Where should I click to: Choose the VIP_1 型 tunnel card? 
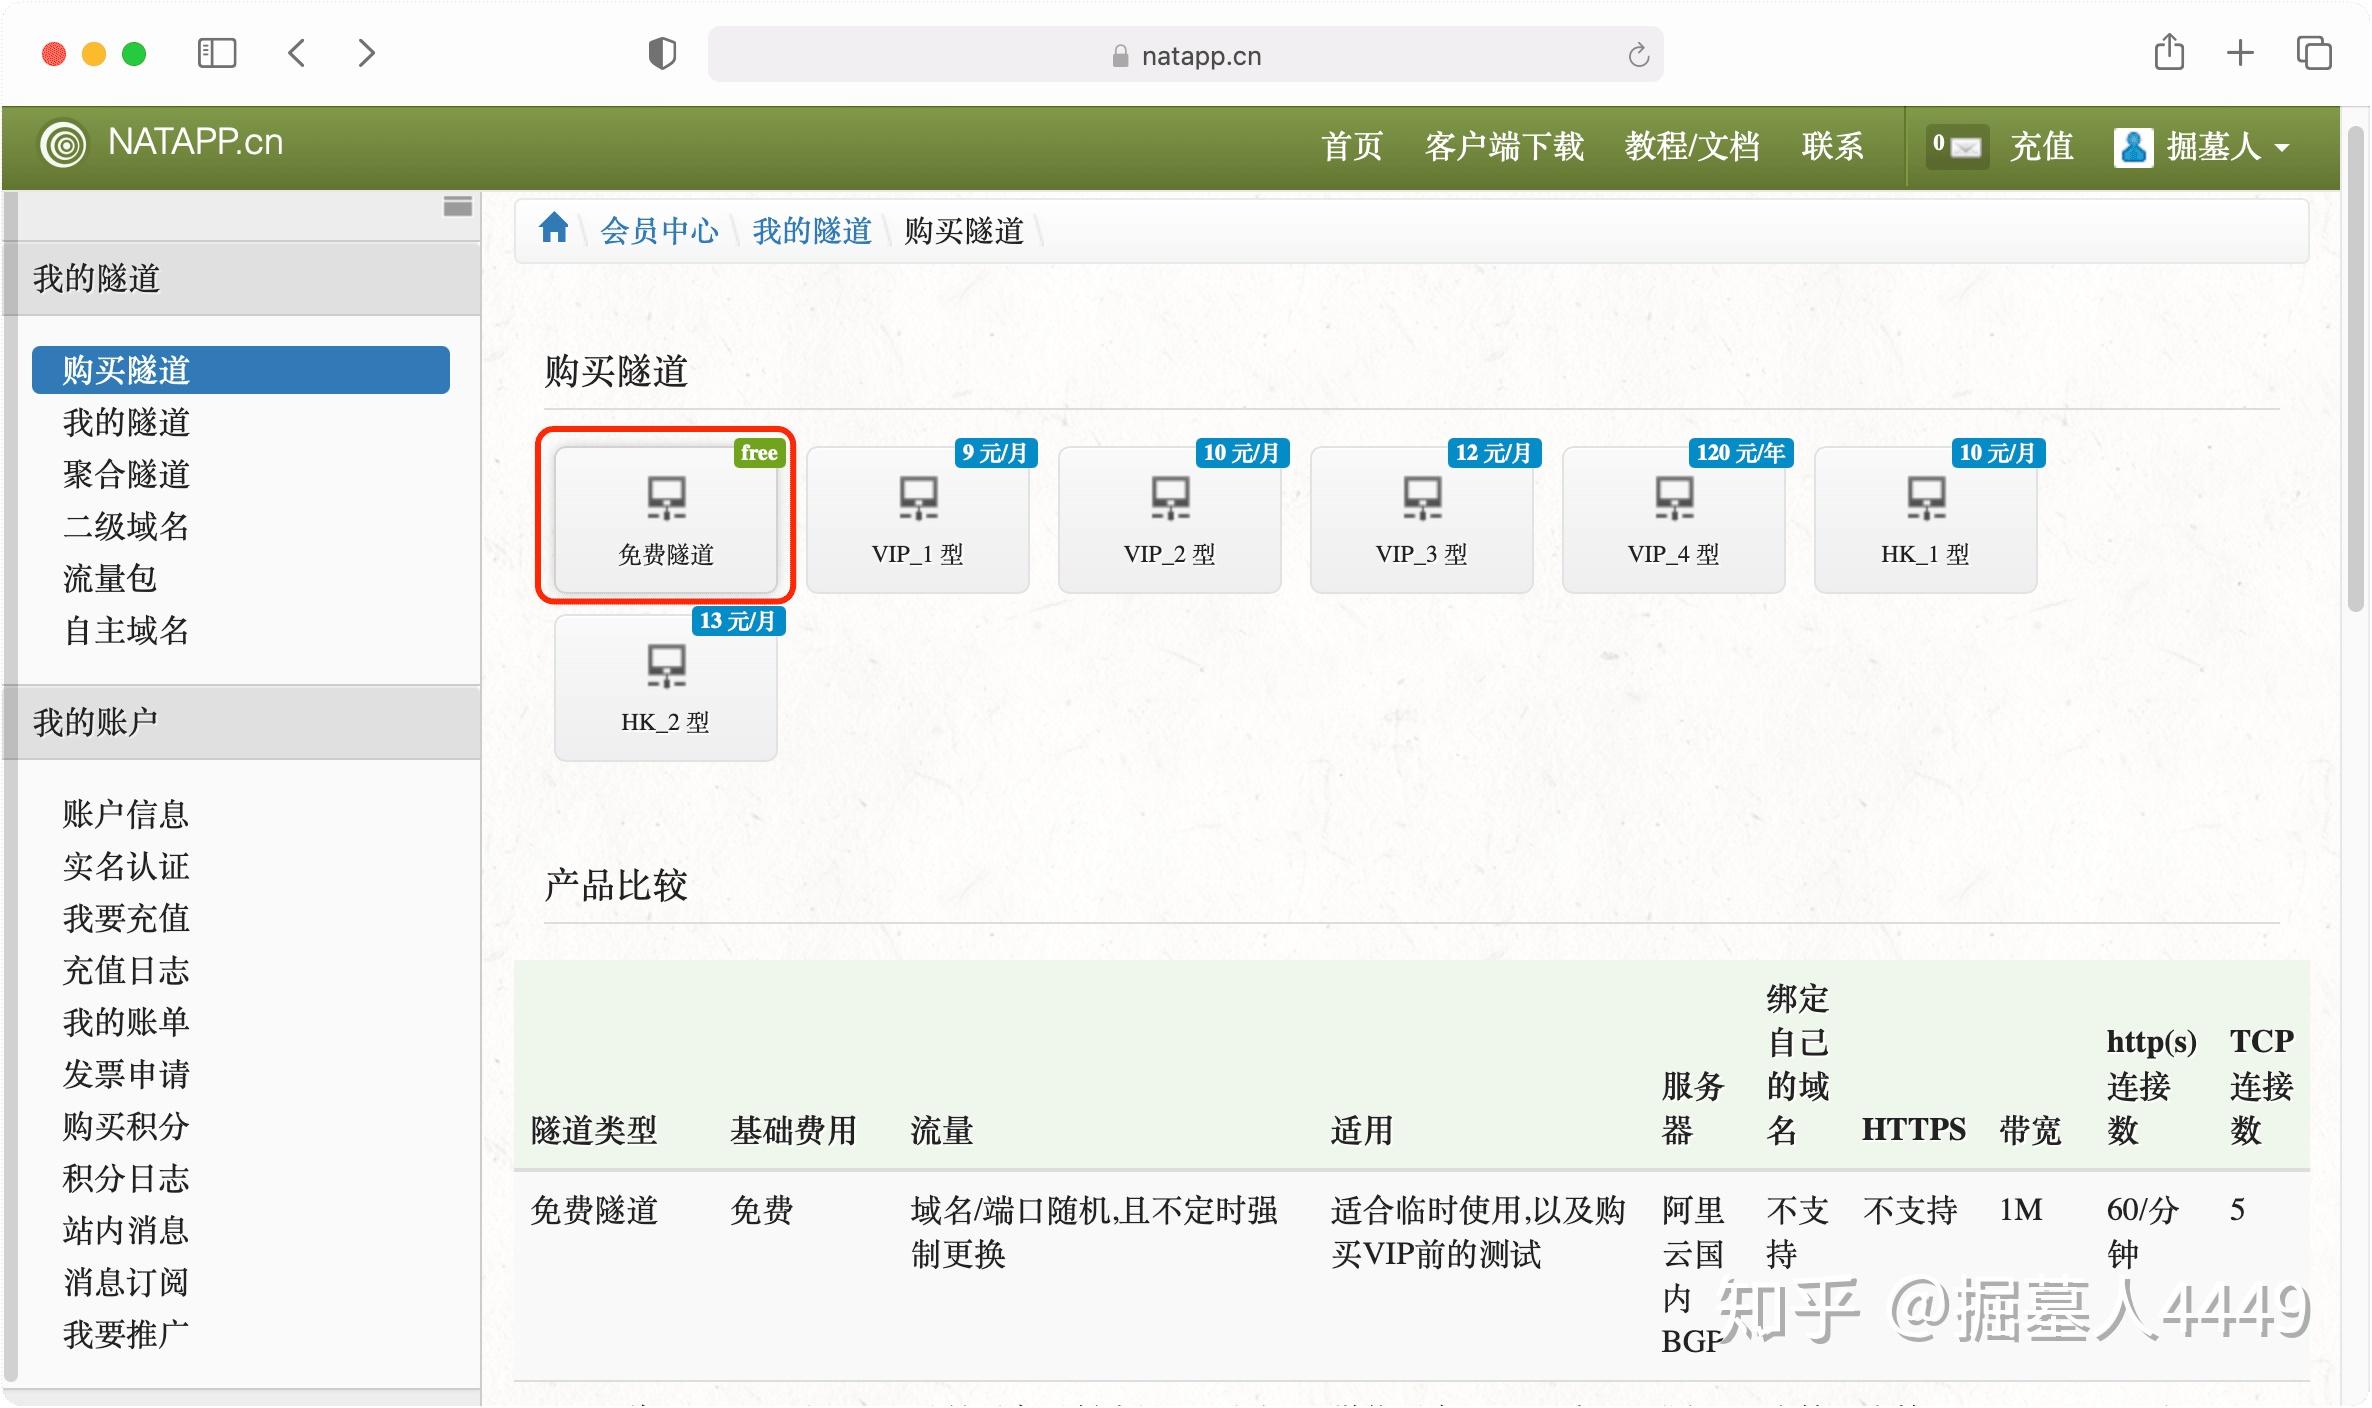pos(917,518)
